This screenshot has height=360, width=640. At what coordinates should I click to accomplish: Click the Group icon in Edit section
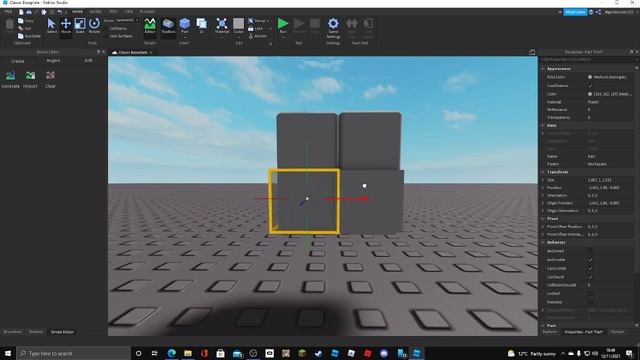pyautogui.click(x=251, y=21)
